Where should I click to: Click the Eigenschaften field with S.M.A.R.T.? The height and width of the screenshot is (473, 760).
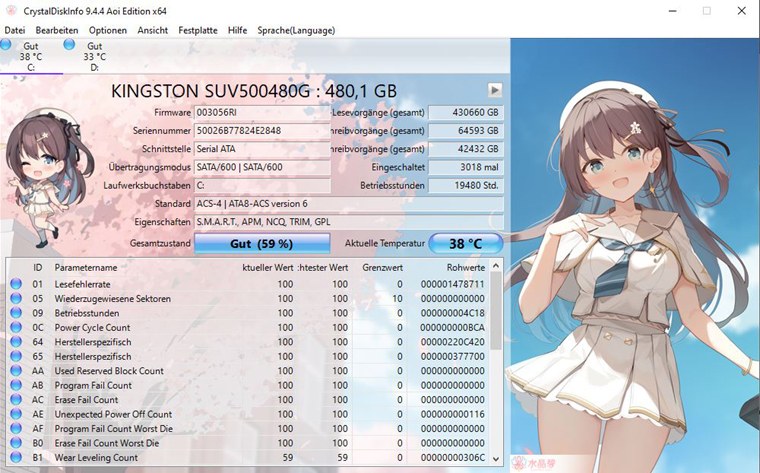[348, 222]
